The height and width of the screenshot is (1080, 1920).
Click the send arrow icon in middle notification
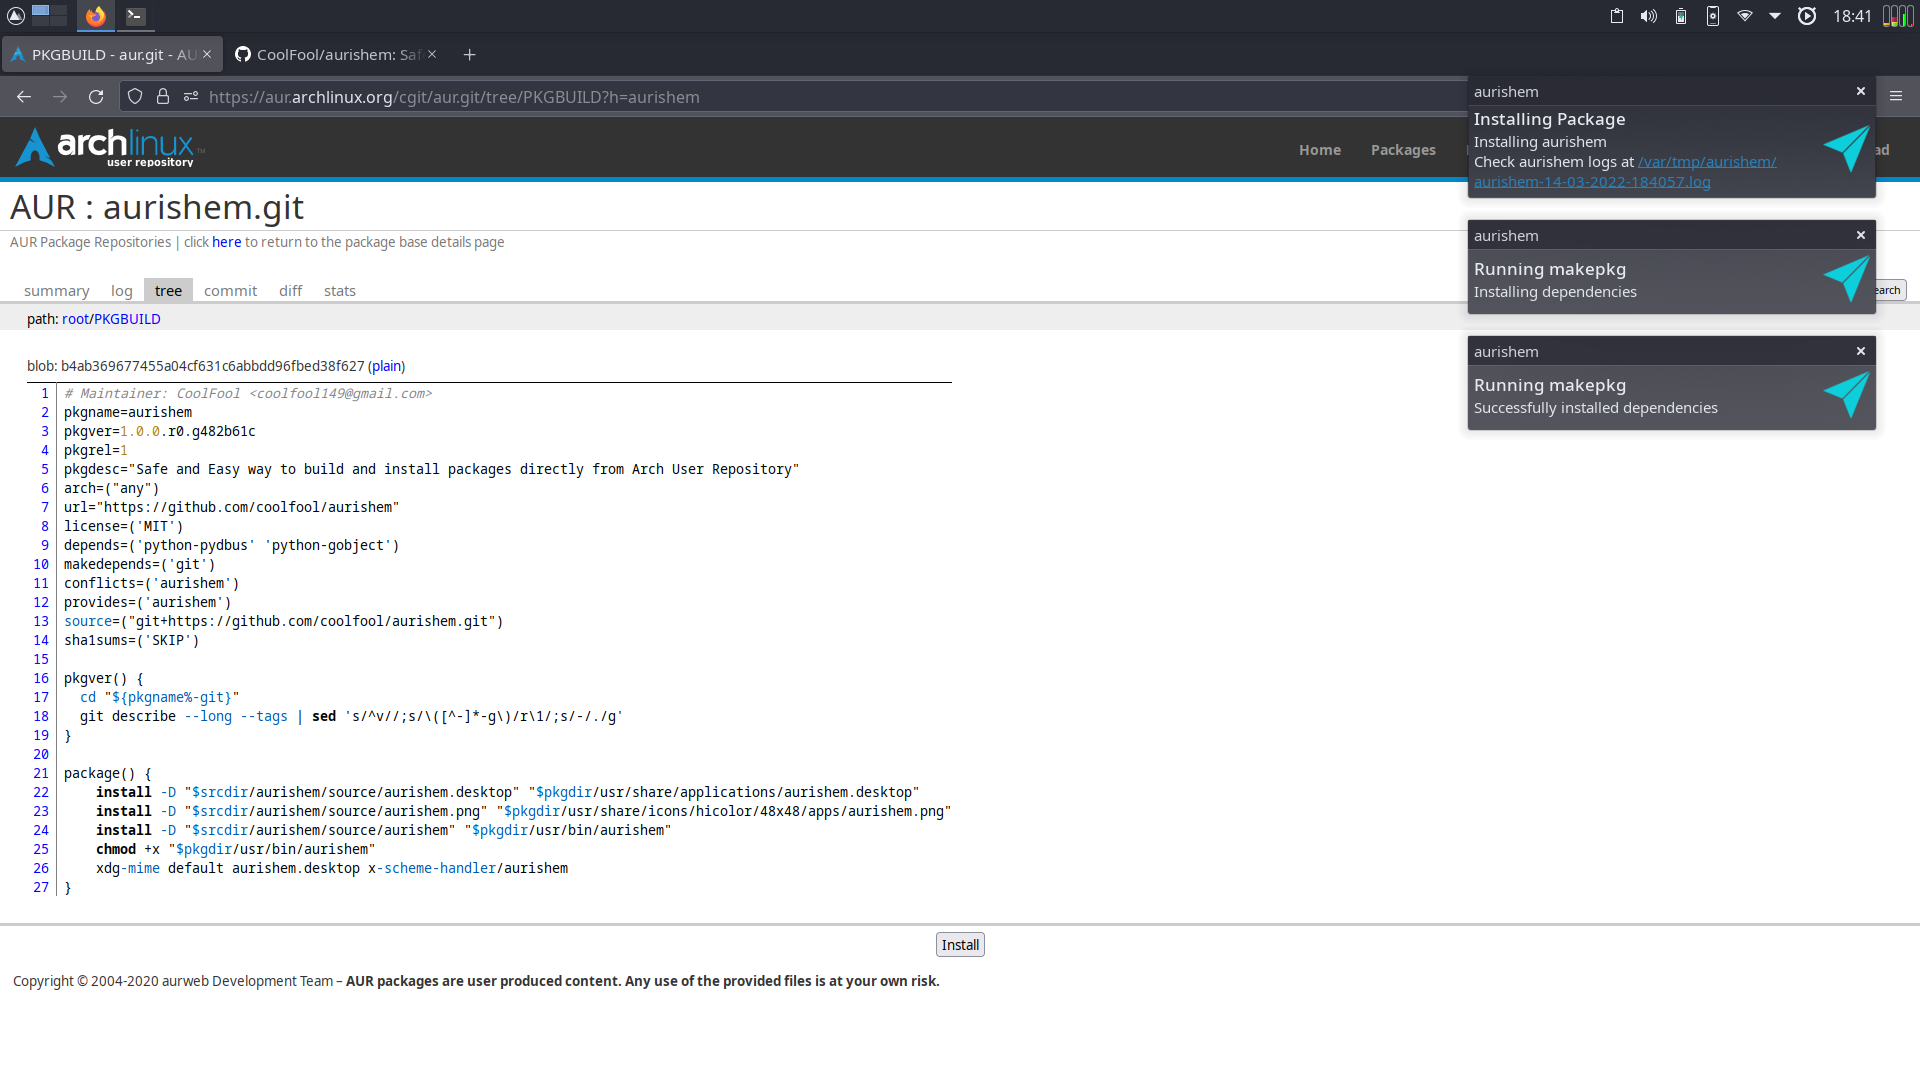[1842, 278]
